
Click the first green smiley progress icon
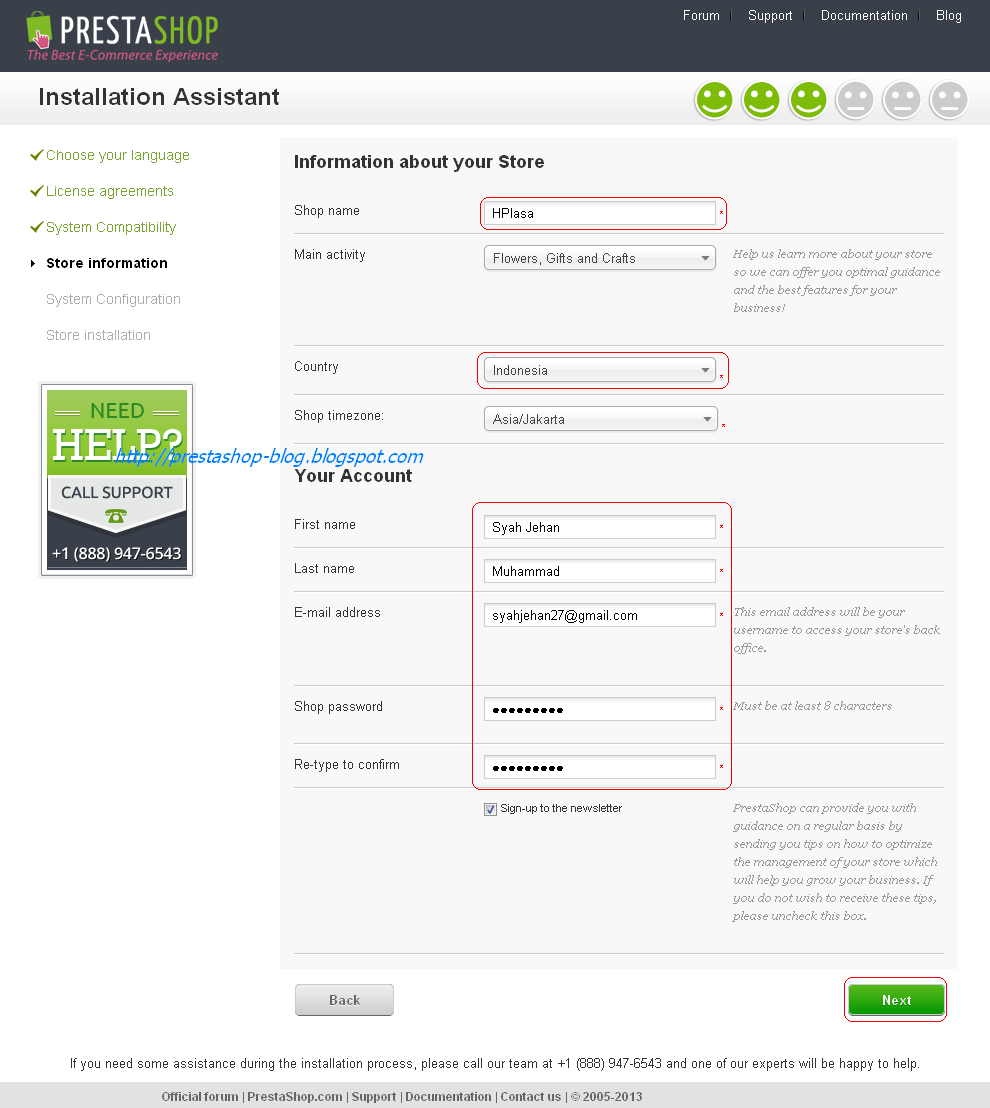tap(714, 100)
